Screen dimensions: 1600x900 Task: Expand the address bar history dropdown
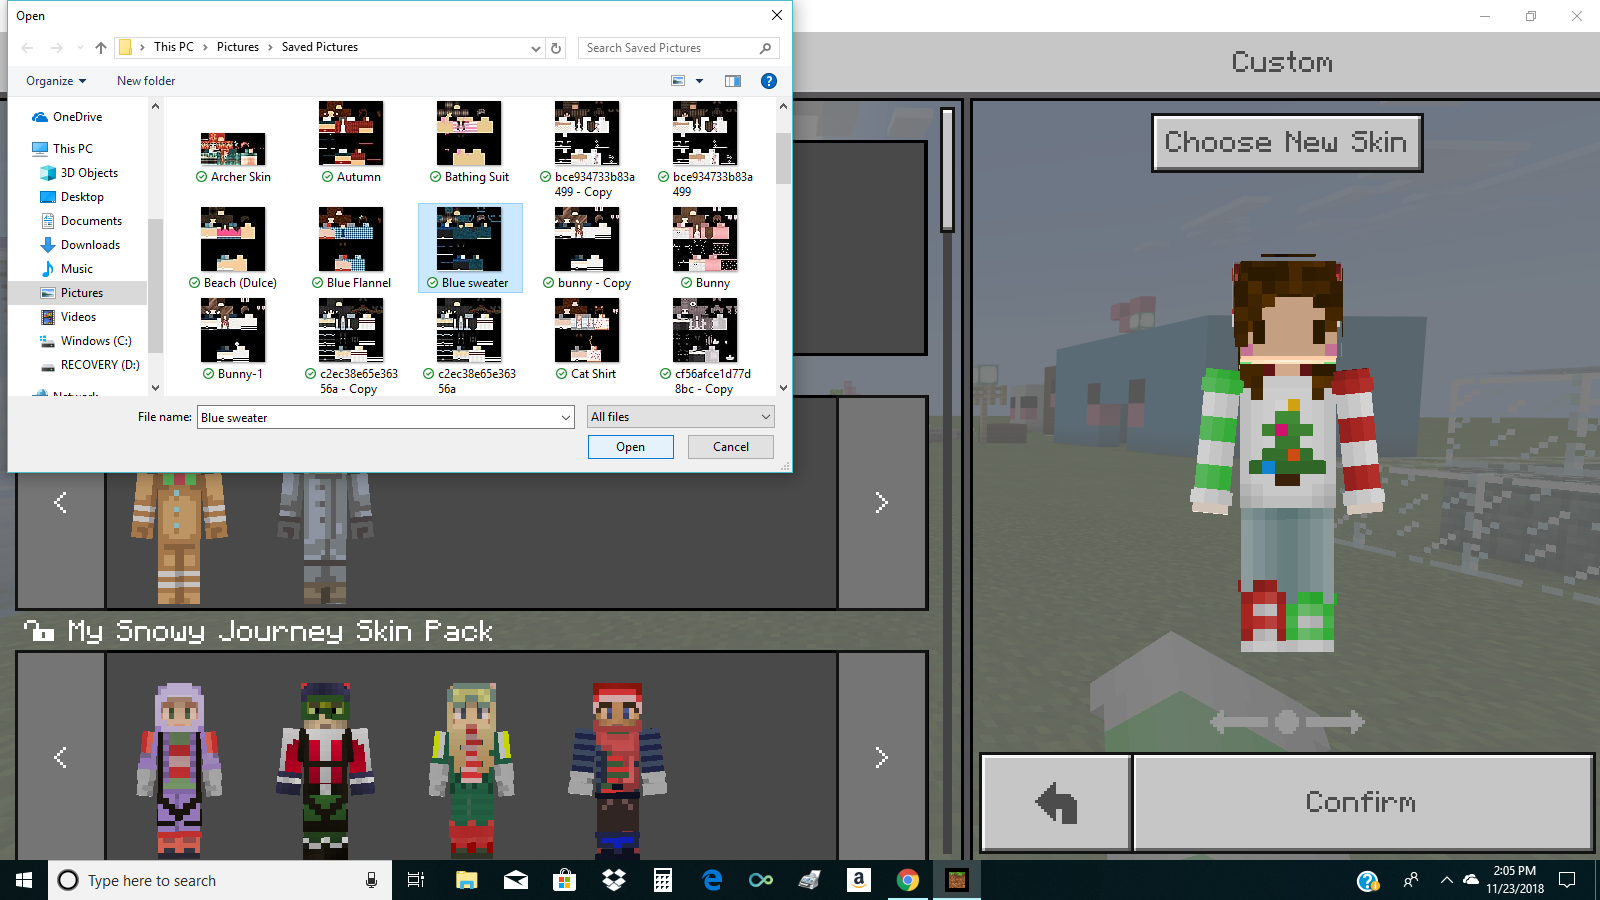point(536,48)
